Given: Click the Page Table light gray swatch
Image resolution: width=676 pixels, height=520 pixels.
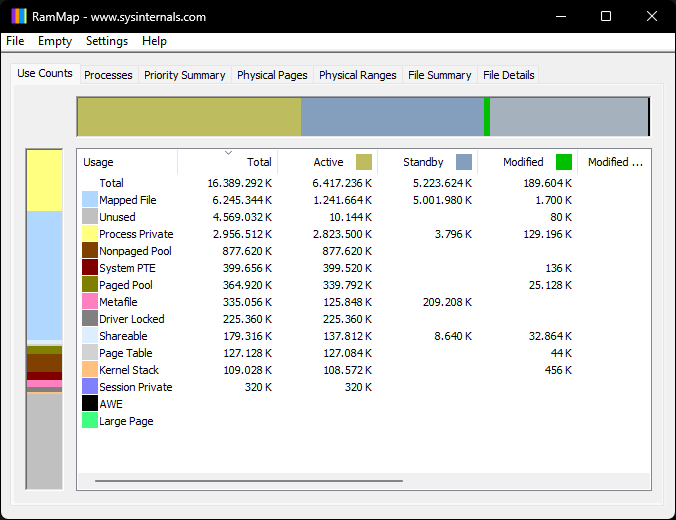Looking at the screenshot, I should coord(90,353).
